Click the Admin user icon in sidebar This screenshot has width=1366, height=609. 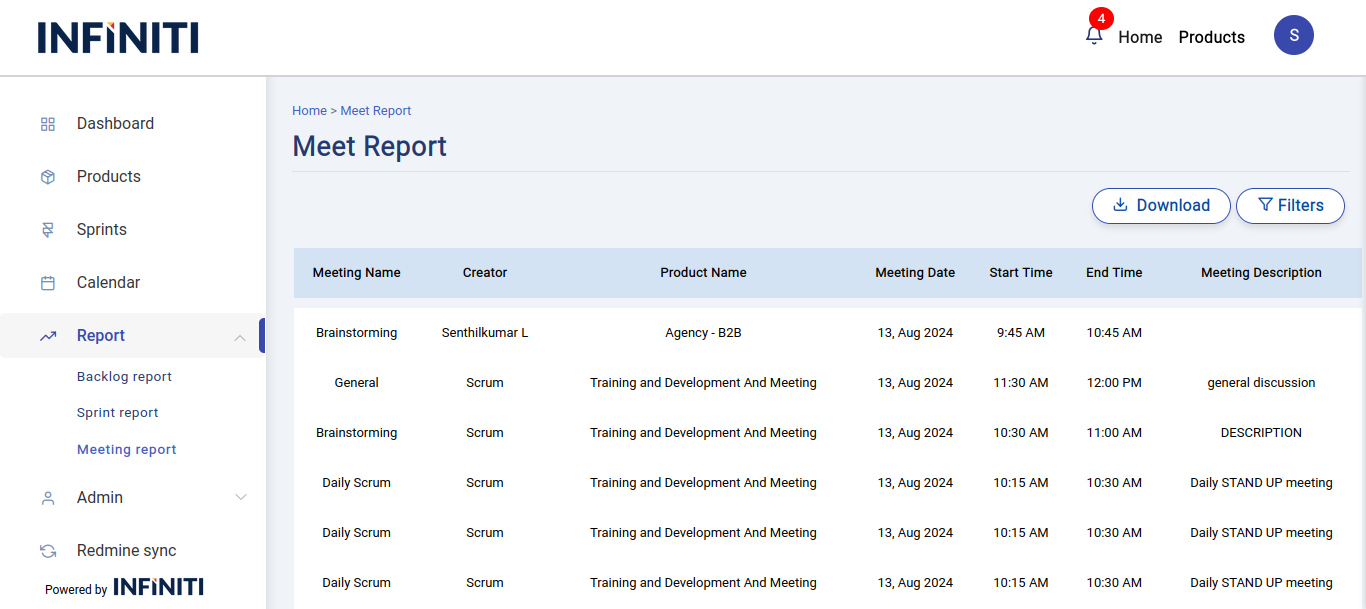48,498
